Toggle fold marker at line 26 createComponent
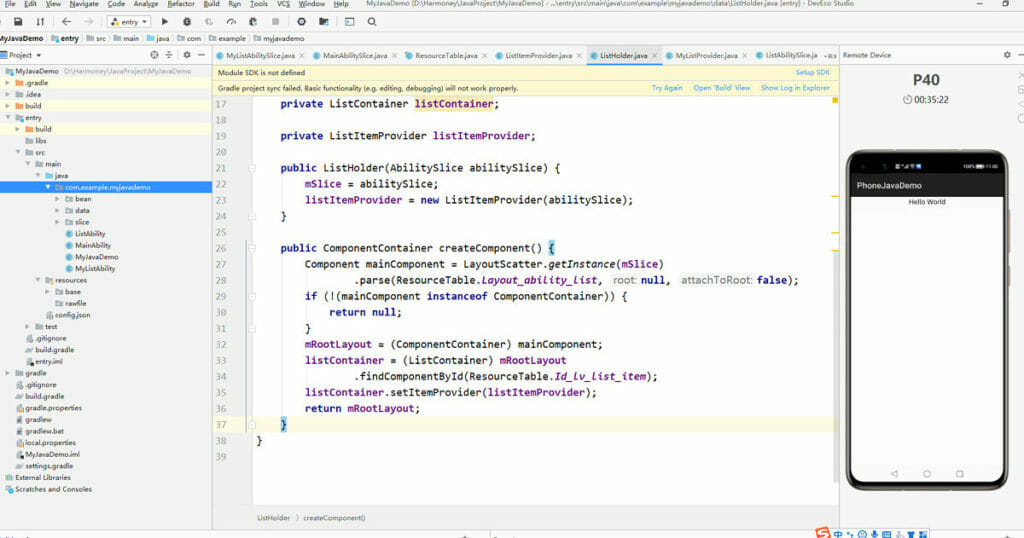The height and width of the screenshot is (538, 1024). click(252, 248)
